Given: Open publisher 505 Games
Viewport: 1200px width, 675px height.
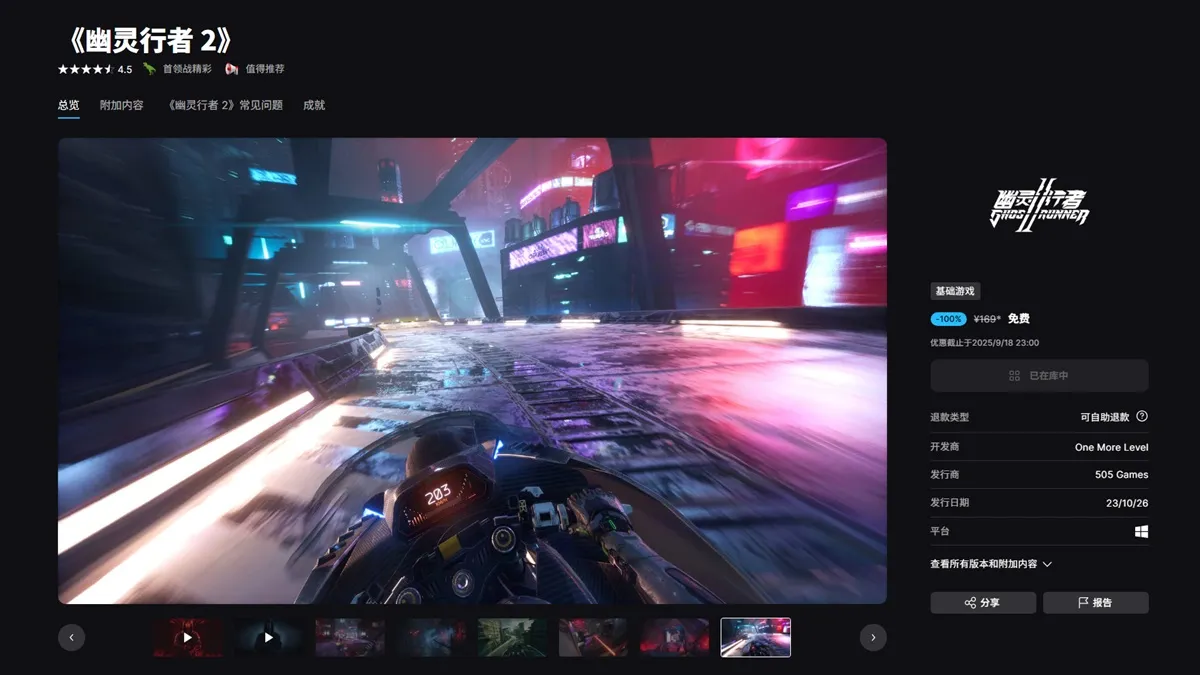Looking at the screenshot, I should click(1121, 475).
